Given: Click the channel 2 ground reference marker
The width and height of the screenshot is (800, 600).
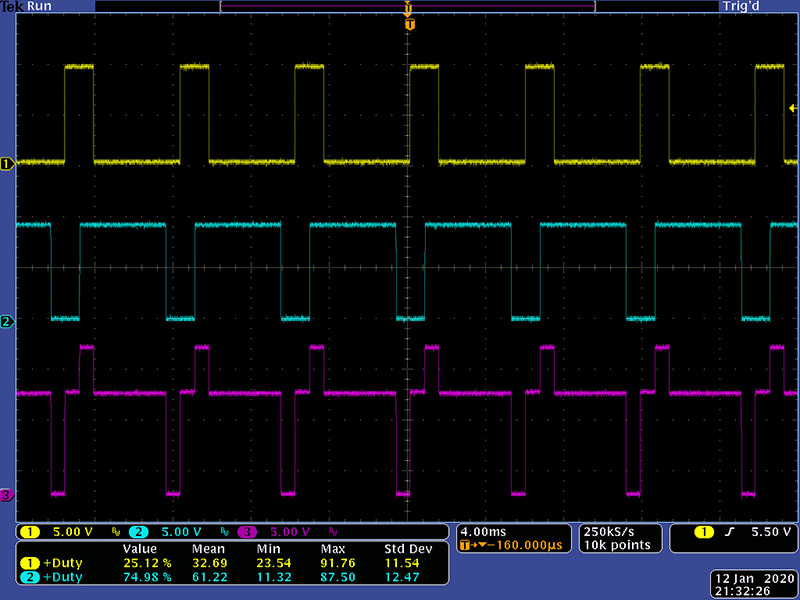Looking at the screenshot, I should [x=6, y=321].
